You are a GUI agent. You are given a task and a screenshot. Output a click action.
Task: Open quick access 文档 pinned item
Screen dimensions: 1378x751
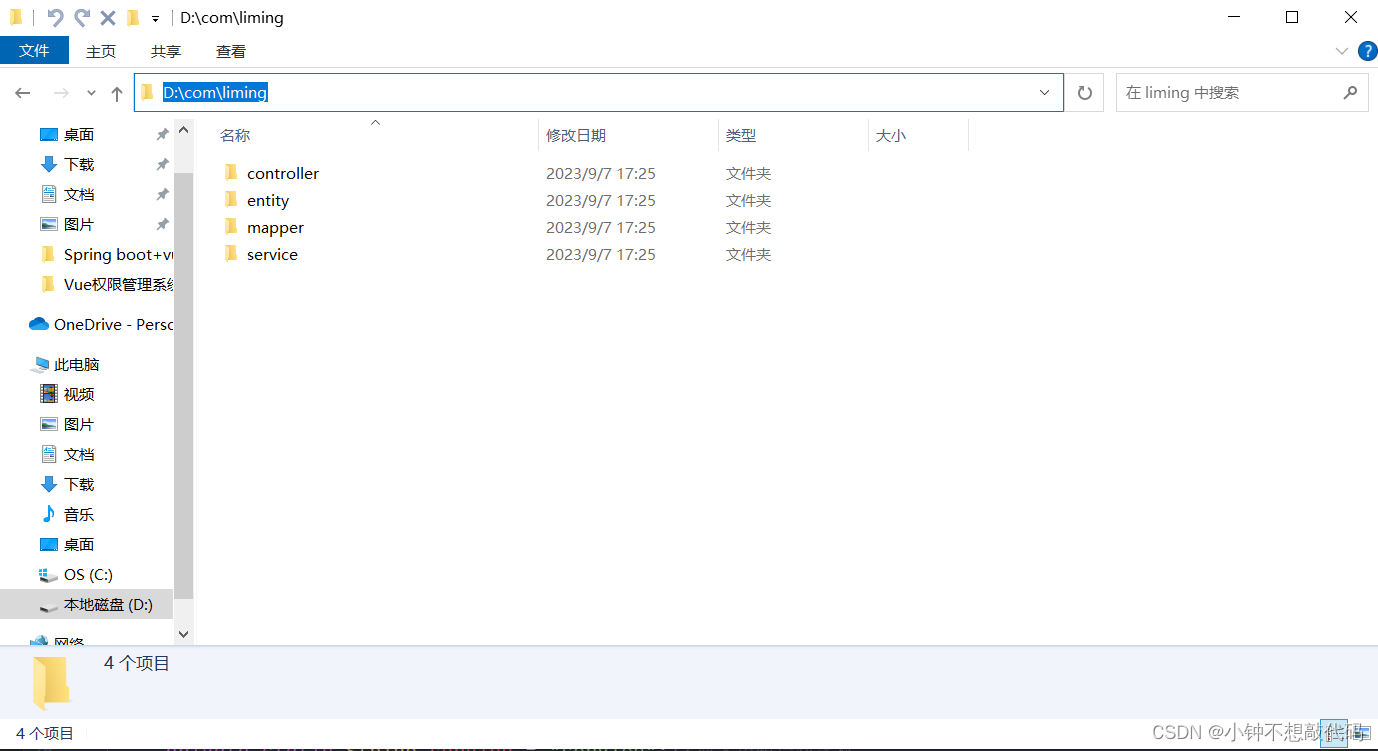pos(79,194)
